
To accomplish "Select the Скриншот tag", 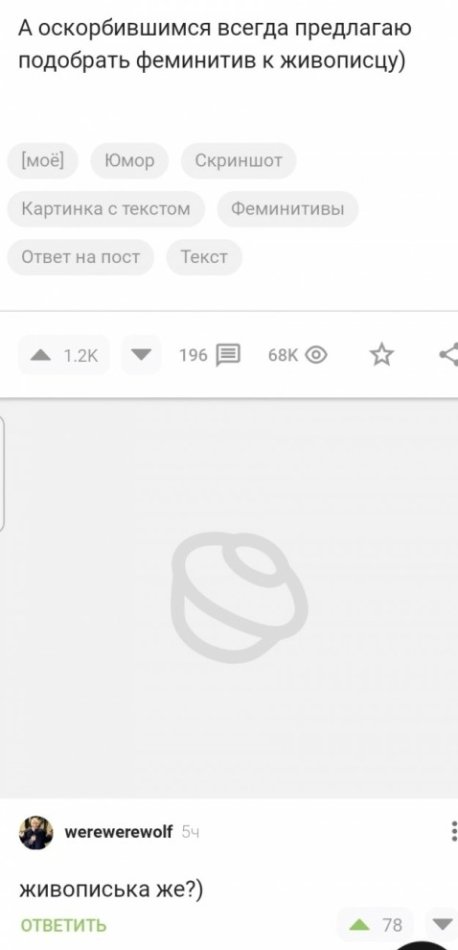I will pyautogui.click(x=239, y=161).
